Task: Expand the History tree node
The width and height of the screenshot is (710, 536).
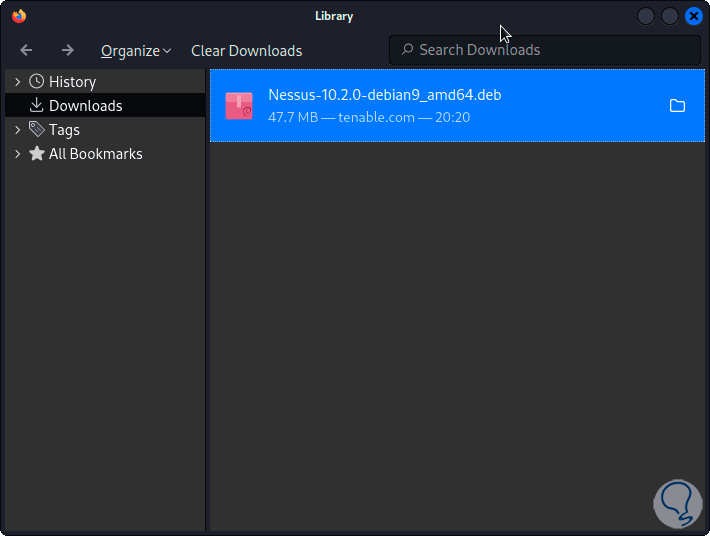Action: tap(17, 82)
